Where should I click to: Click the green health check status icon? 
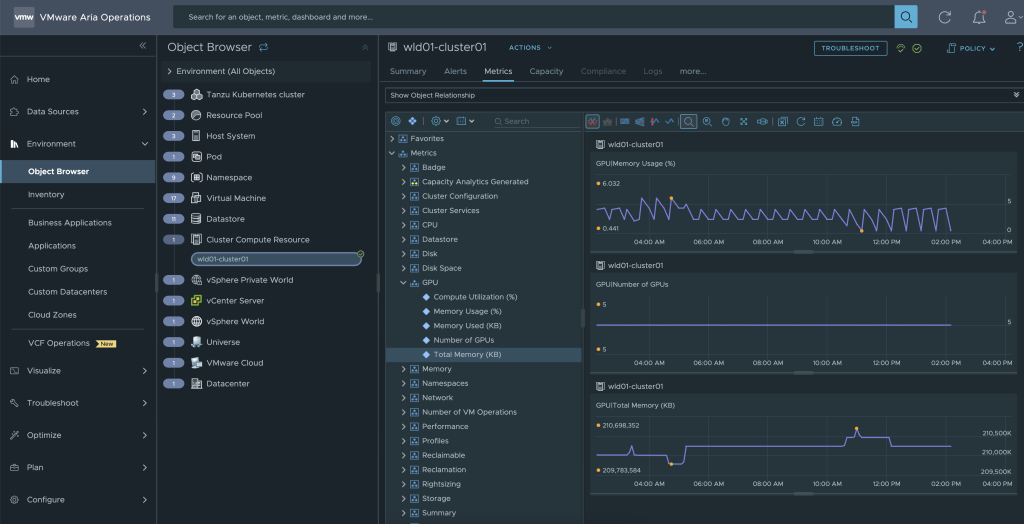pyautogui.click(x=917, y=48)
